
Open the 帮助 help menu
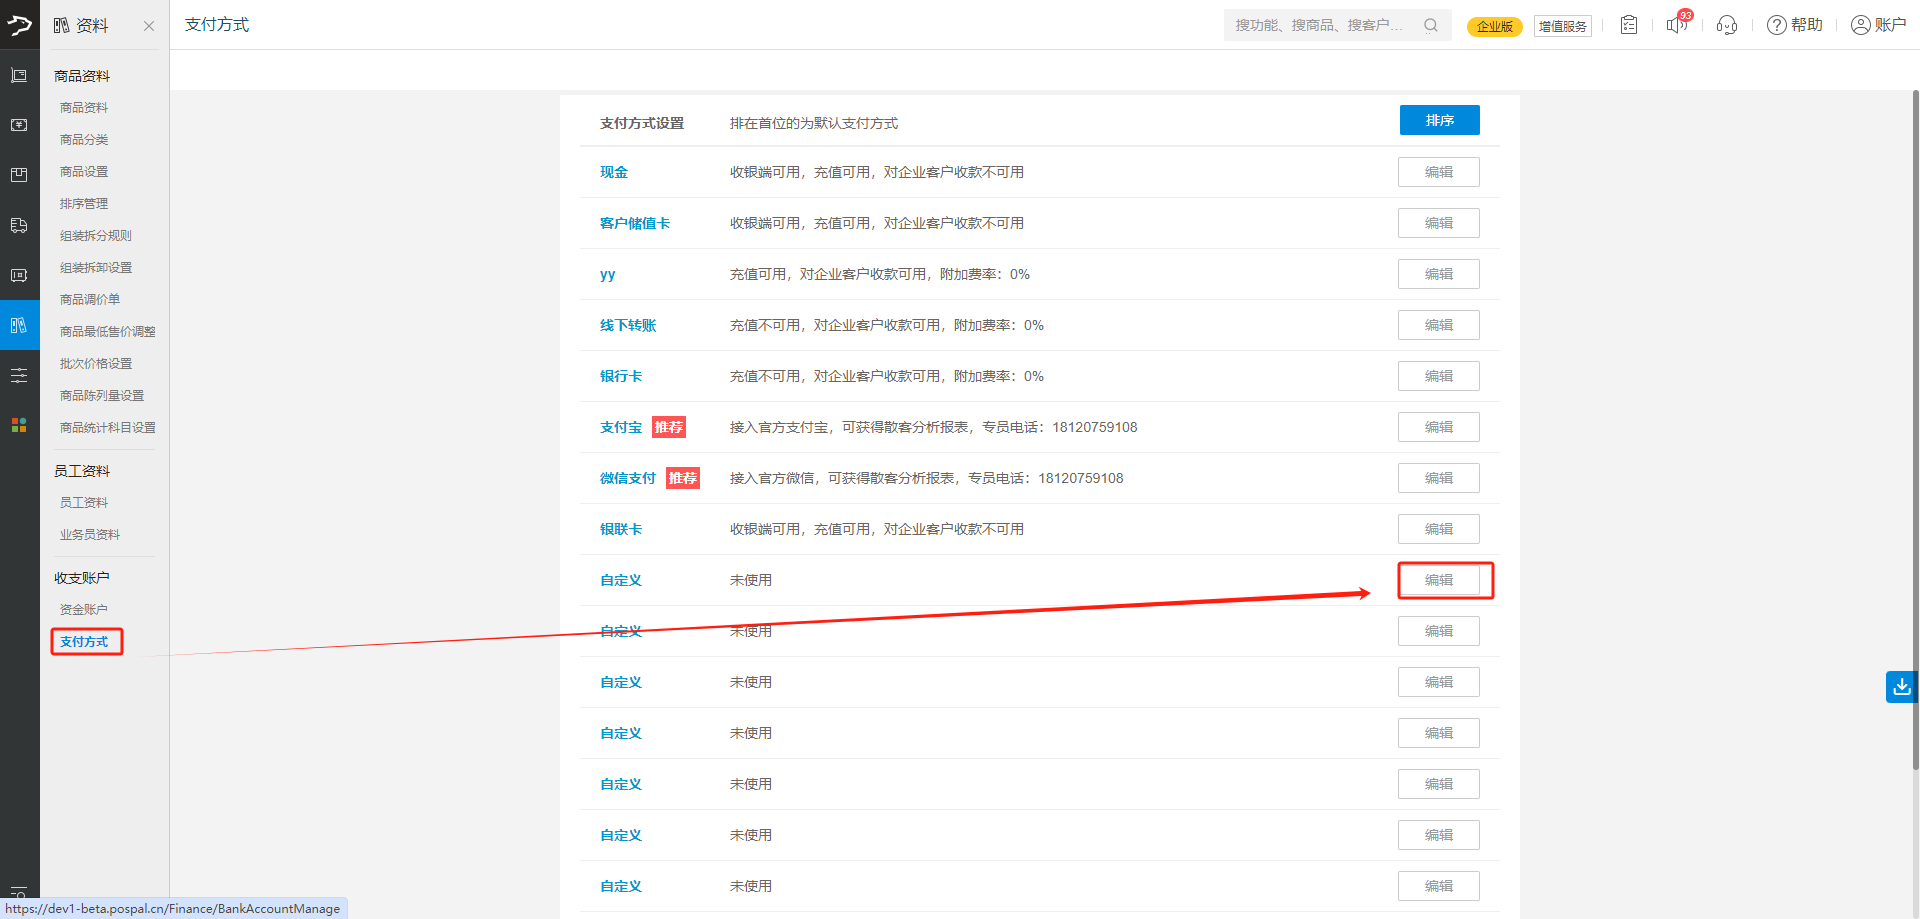pyautogui.click(x=1795, y=25)
